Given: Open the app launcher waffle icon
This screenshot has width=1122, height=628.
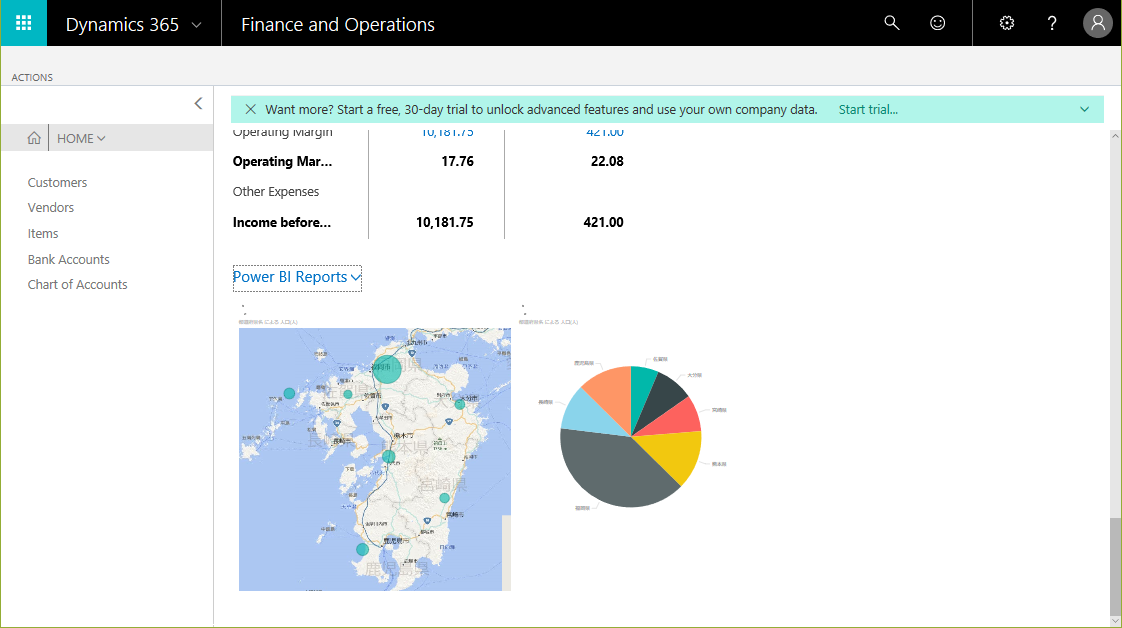Looking at the screenshot, I should (24, 23).
